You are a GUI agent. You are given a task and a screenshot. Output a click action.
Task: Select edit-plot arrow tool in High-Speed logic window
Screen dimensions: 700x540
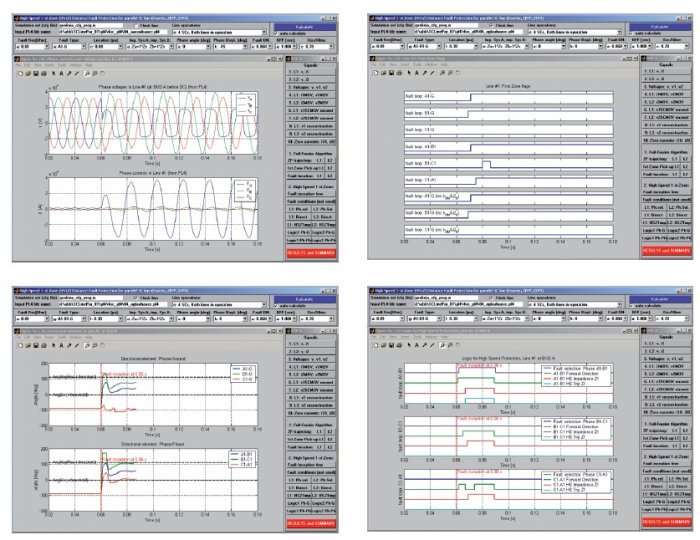tap(409, 345)
